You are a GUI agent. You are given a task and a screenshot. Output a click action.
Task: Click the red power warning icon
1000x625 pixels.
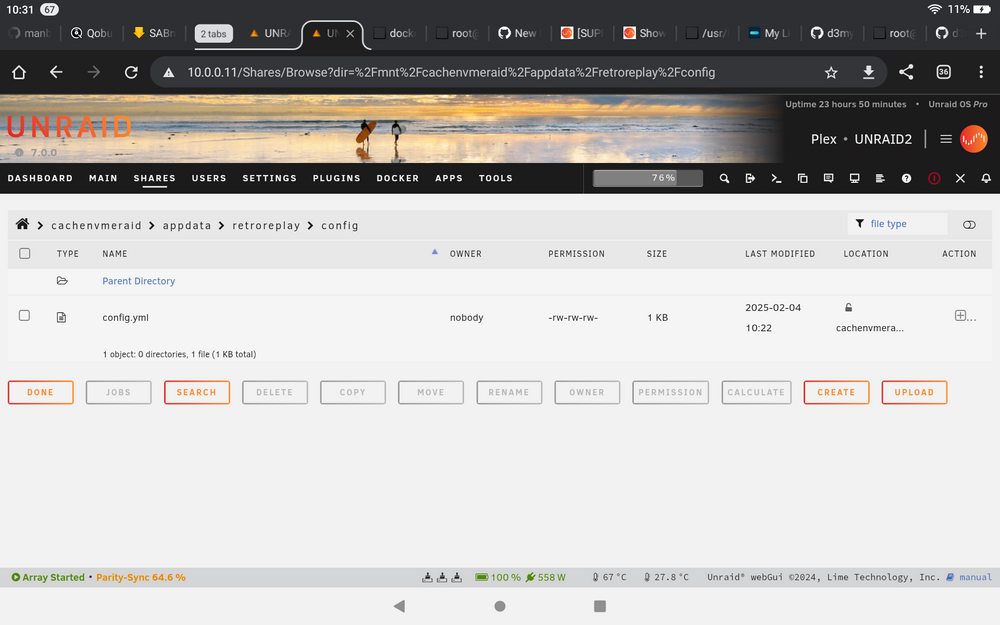(934, 179)
